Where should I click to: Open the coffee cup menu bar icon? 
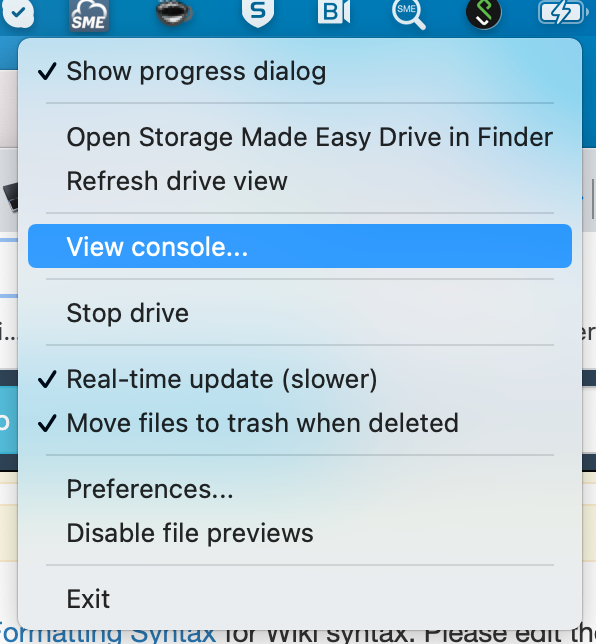tap(174, 14)
